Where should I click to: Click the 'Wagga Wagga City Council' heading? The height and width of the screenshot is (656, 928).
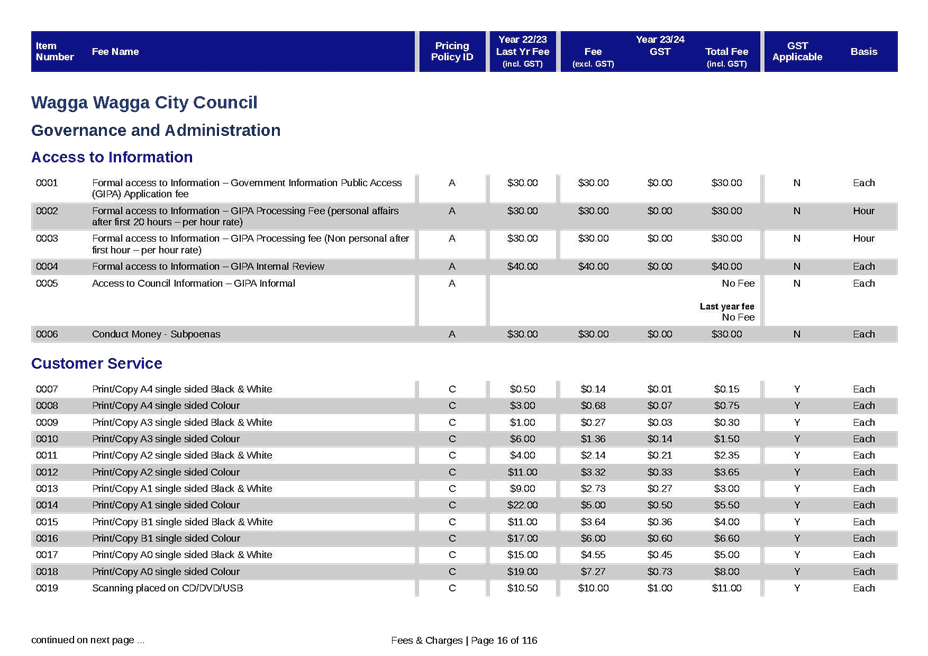(x=144, y=102)
